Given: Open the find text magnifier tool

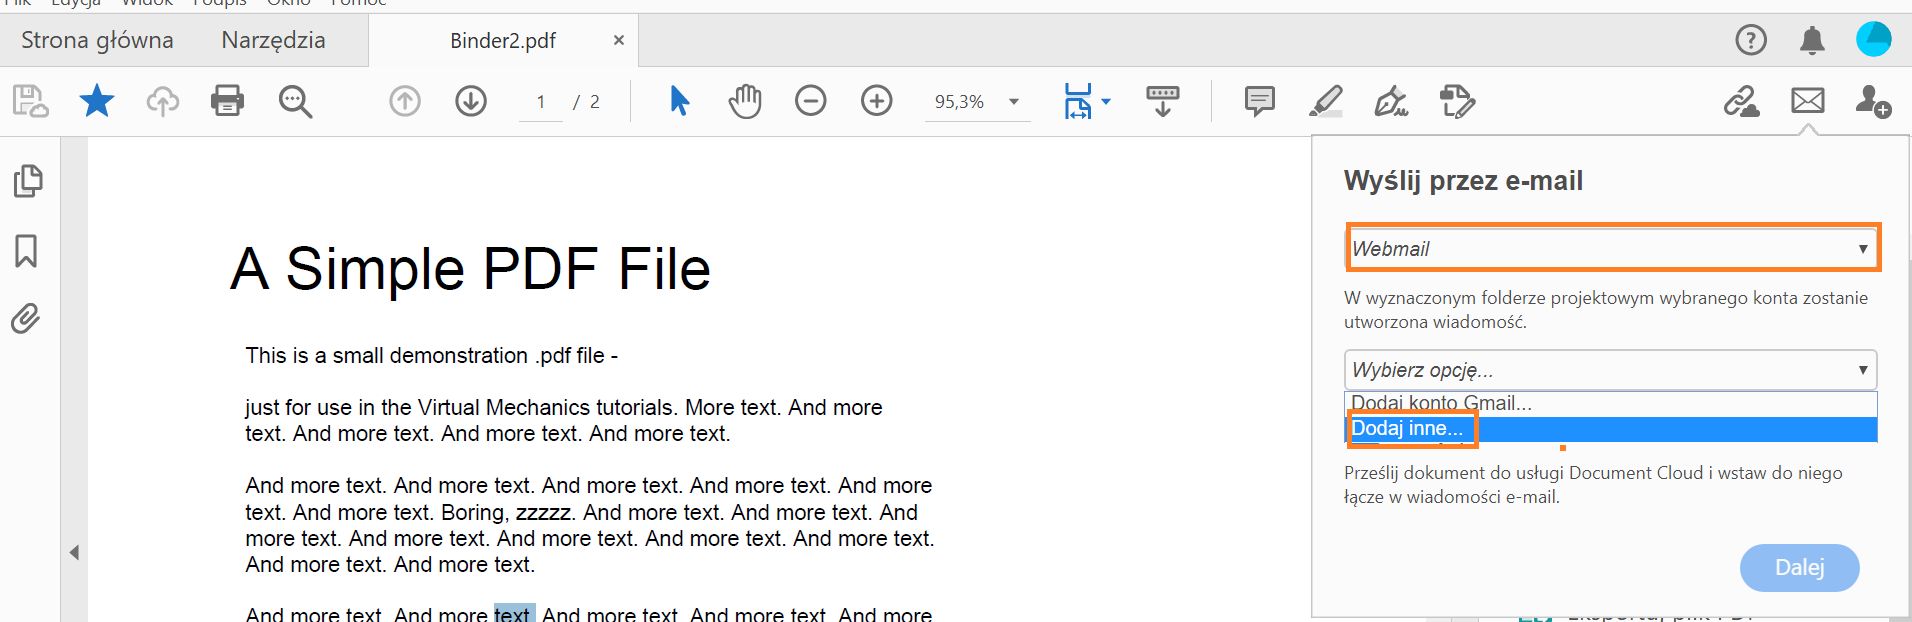Looking at the screenshot, I should 295,101.
